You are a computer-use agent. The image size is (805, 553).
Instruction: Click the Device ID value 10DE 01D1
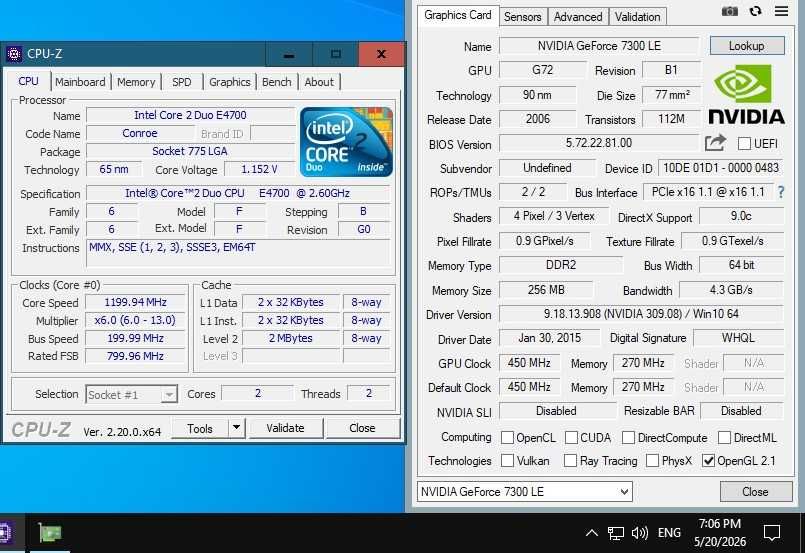coord(721,168)
